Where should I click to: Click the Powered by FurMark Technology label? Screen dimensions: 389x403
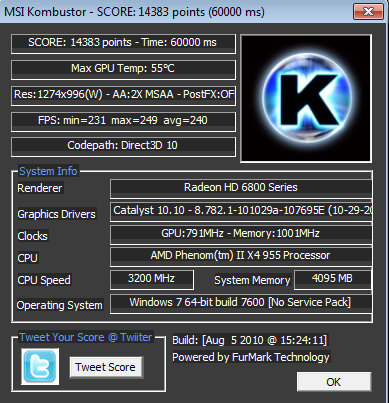pyautogui.click(x=251, y=357)
